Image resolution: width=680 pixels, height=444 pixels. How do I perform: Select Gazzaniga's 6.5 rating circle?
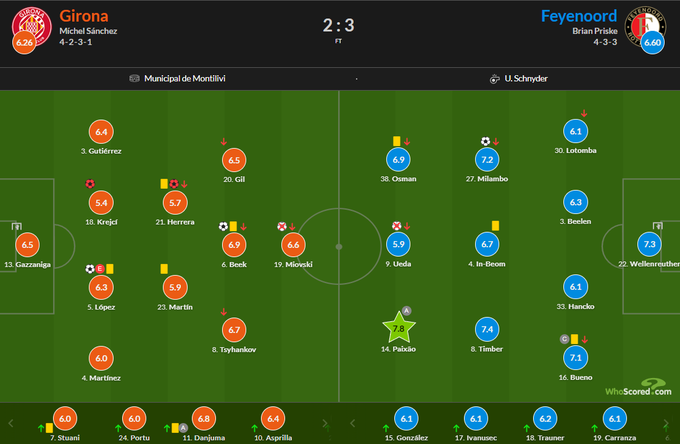pos(28,245)
